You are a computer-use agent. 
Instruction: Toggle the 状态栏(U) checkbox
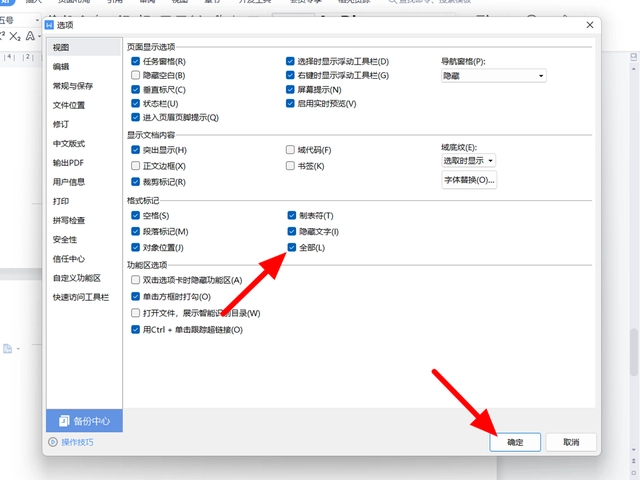coord(136,103)
